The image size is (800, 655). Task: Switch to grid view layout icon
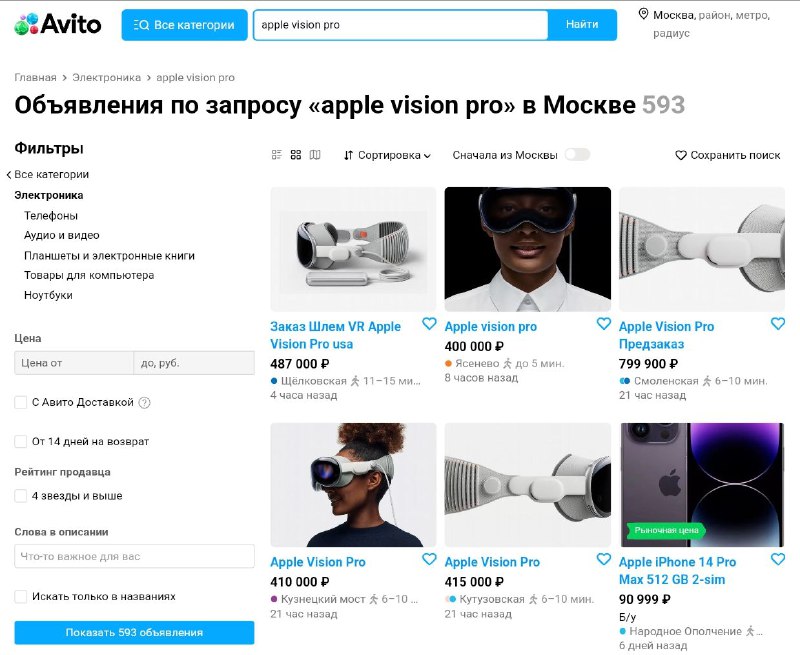(x=296, y=155)
